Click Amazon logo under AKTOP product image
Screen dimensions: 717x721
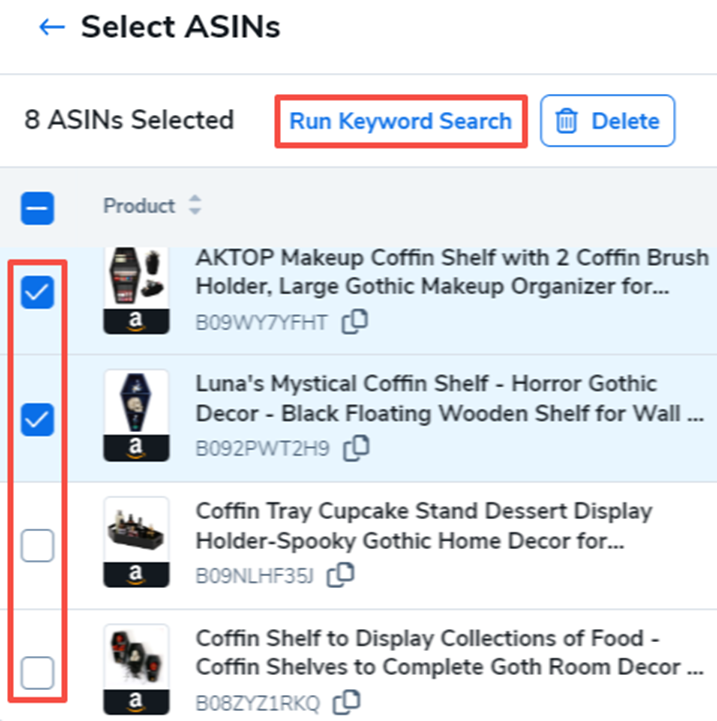coord(136,321)
